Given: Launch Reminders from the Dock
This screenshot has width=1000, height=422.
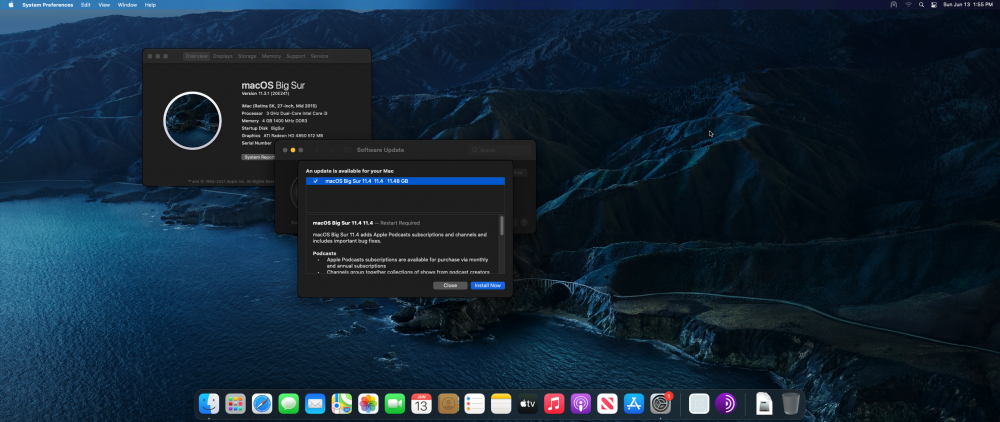Looking at the screenshot, I should point(474,404).
